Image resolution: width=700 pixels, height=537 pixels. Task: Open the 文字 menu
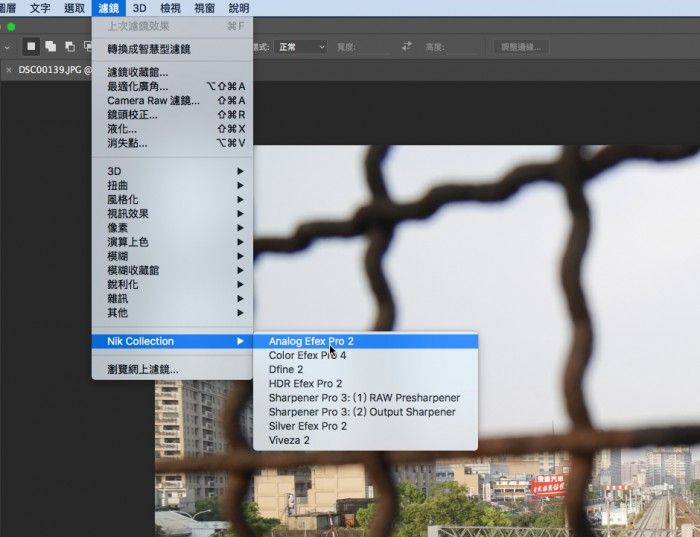[x=40, y=8]
